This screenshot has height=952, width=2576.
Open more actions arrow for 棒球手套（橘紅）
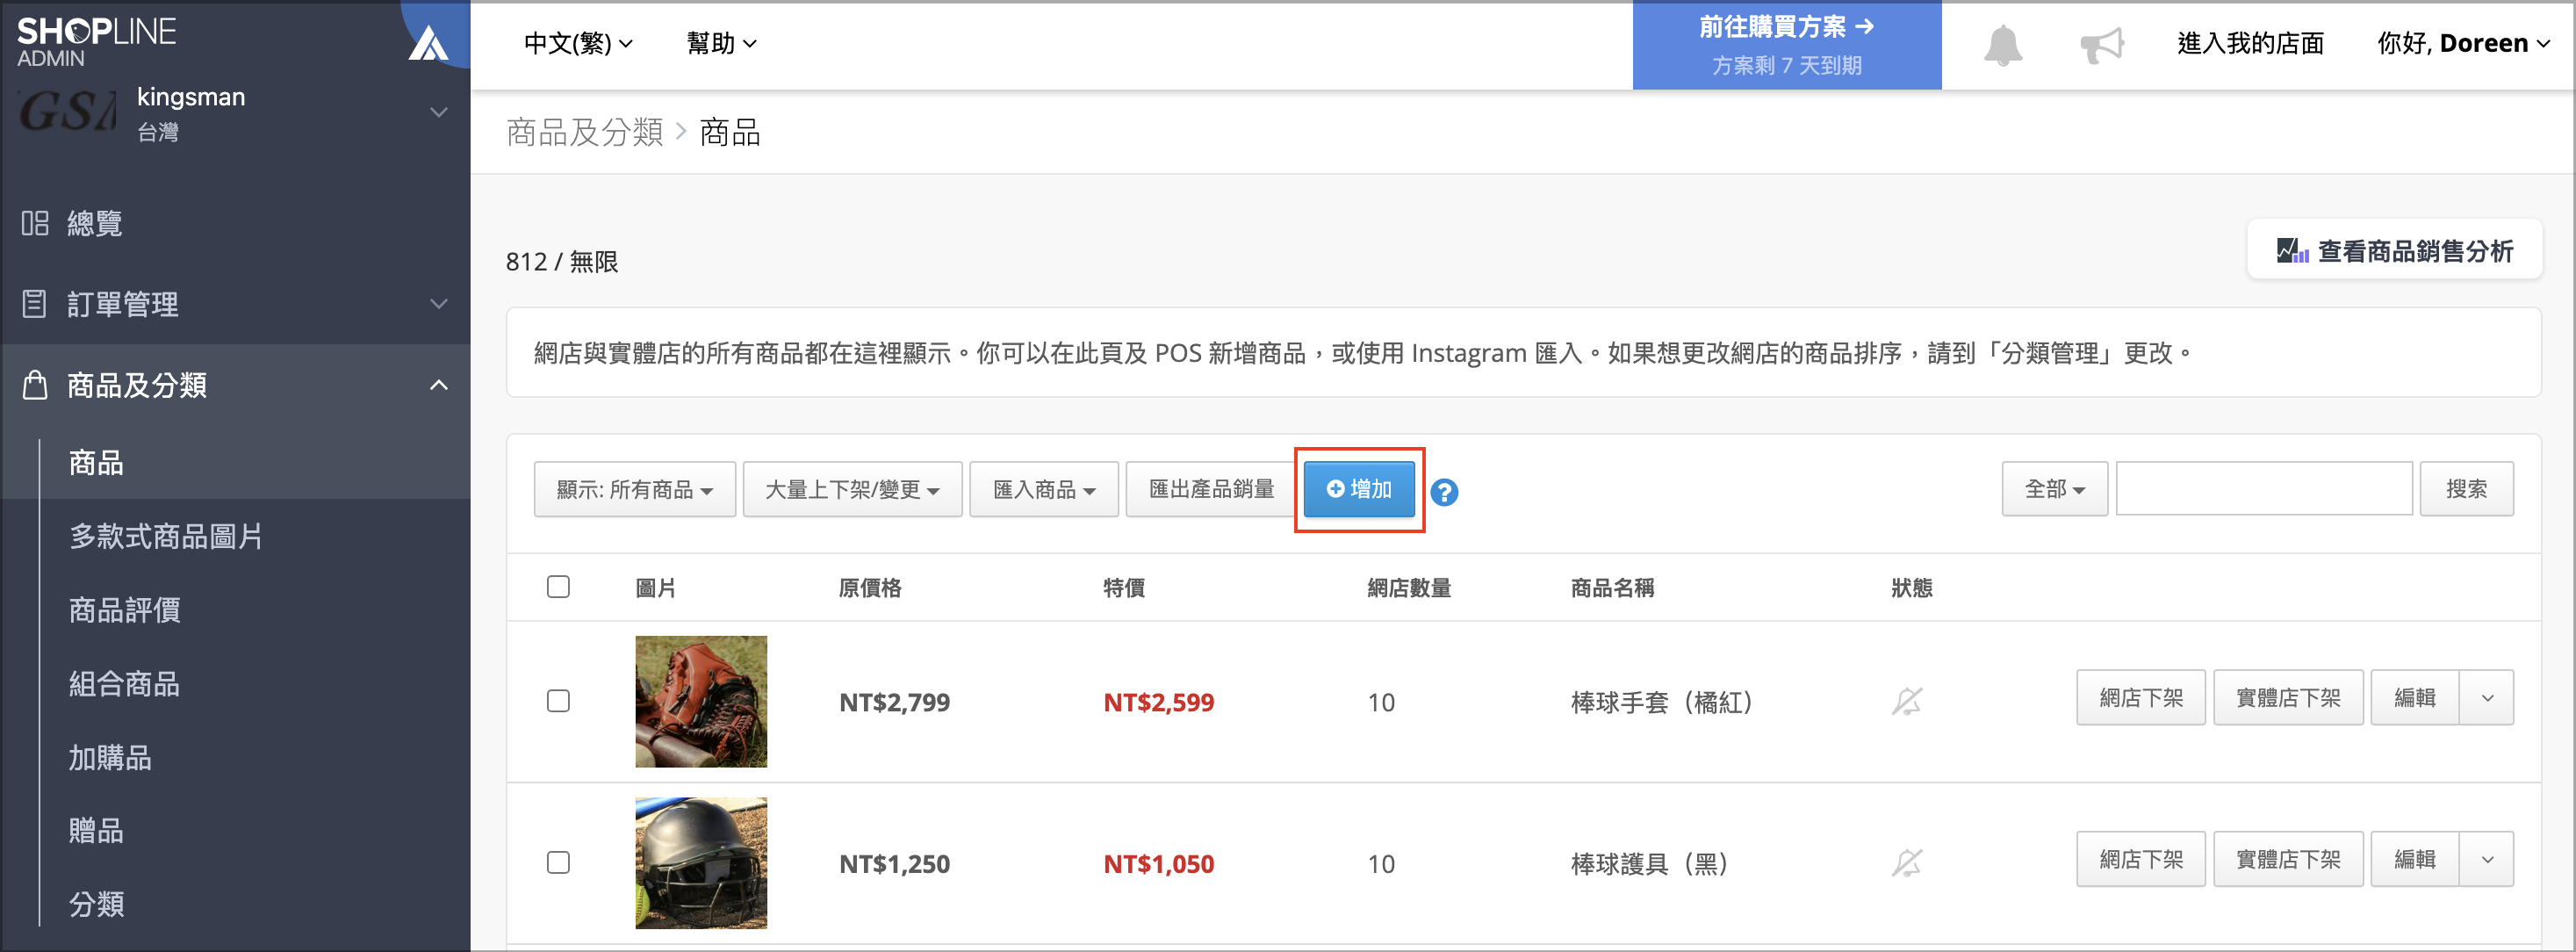pos(2486,698)
